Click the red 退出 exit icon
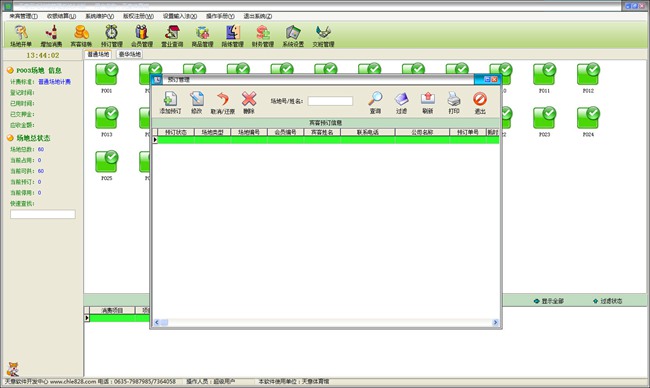 (480, 99)
